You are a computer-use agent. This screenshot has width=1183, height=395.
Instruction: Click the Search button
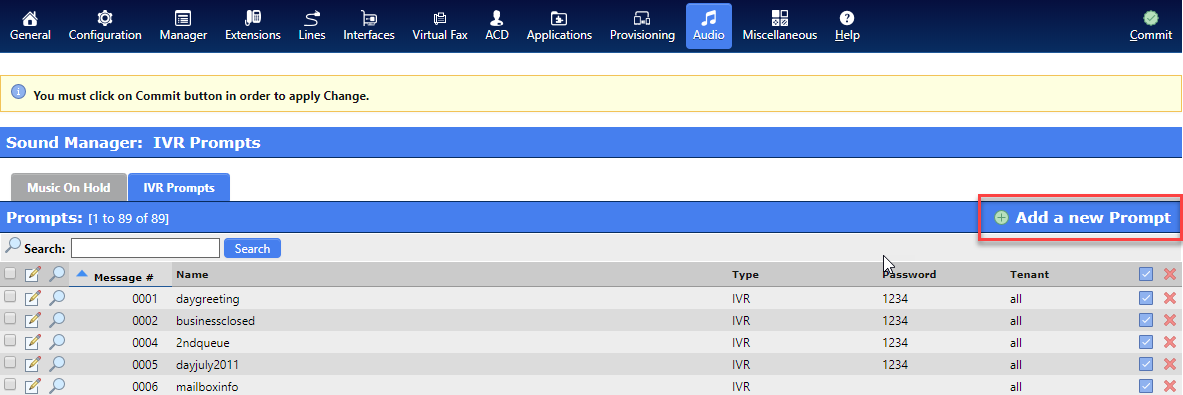click(x=252, y=248)
